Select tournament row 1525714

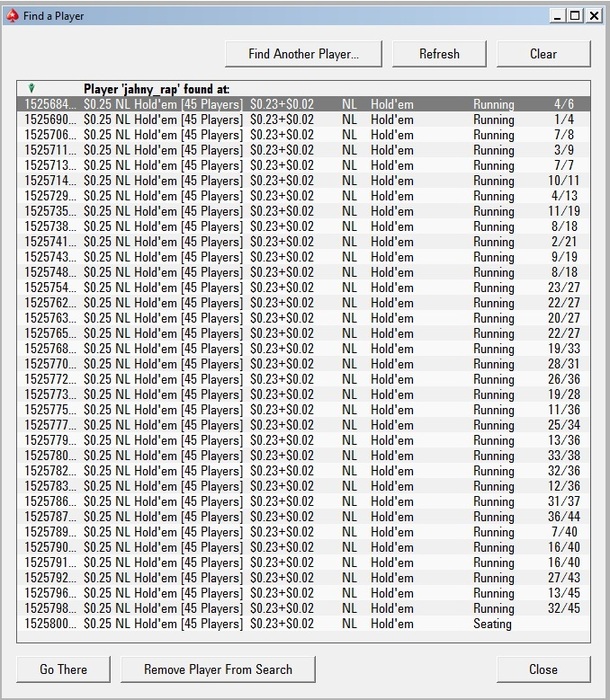[x=304, y=180]
